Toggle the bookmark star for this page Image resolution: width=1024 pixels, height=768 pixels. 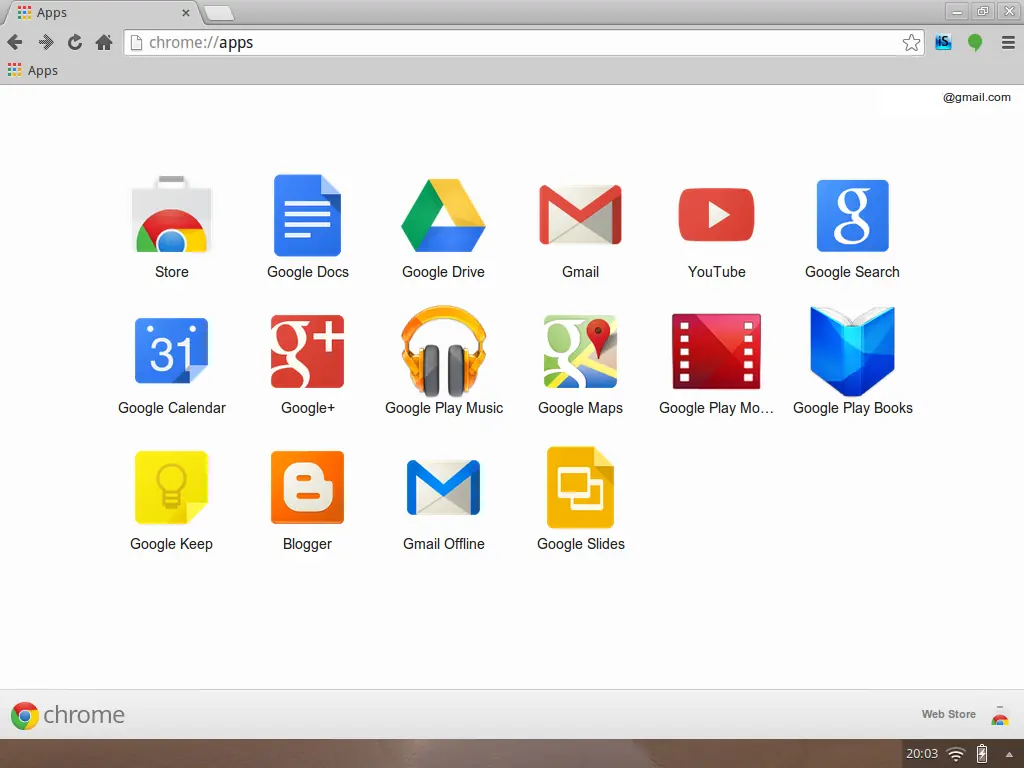(911, 43)
